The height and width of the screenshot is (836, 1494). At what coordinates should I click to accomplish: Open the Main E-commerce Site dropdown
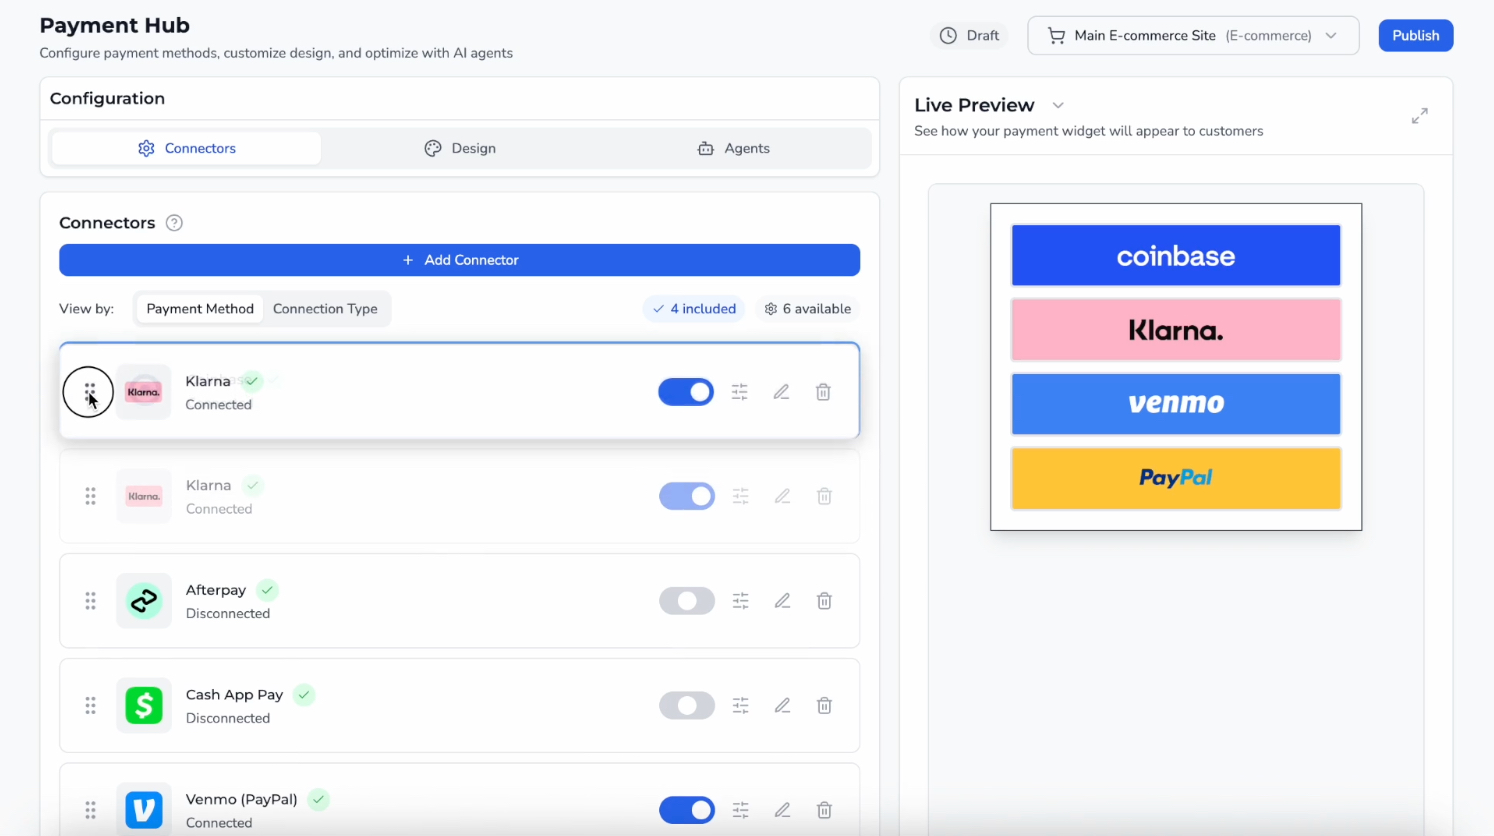[x=1192, y=36]
